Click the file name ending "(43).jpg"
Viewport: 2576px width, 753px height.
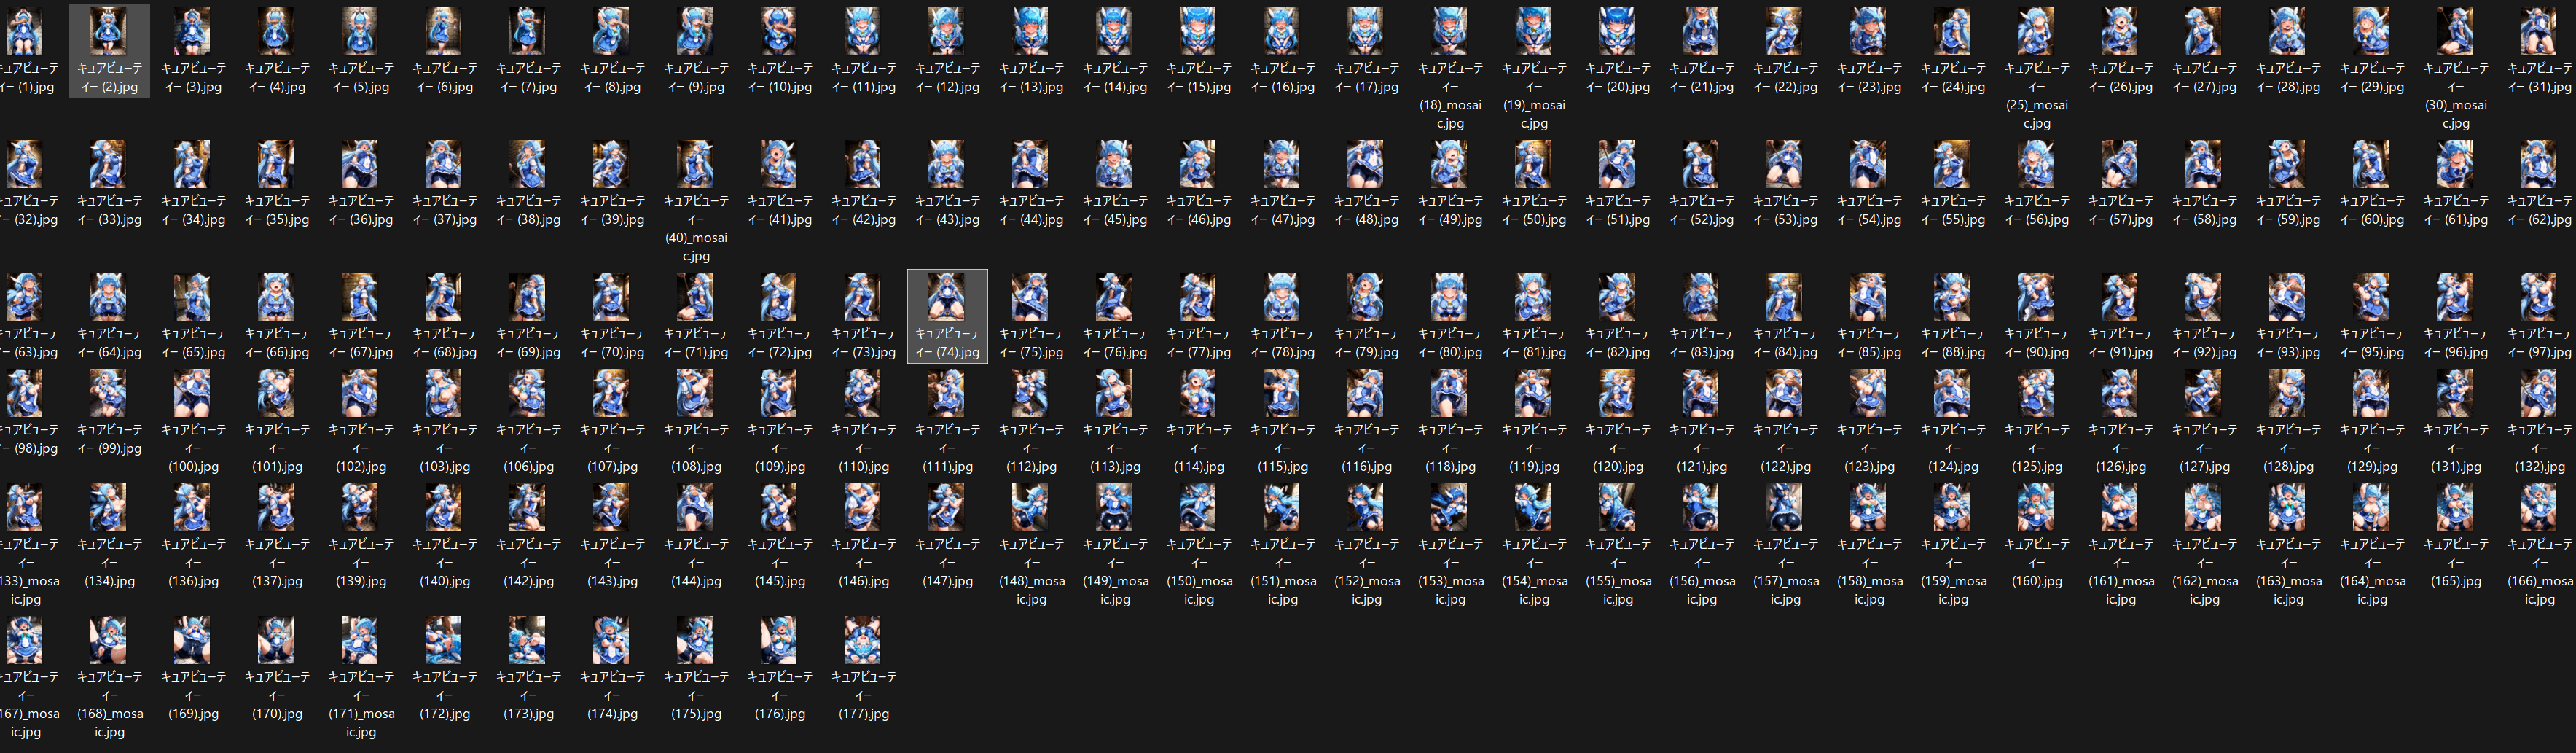[947, 210]
